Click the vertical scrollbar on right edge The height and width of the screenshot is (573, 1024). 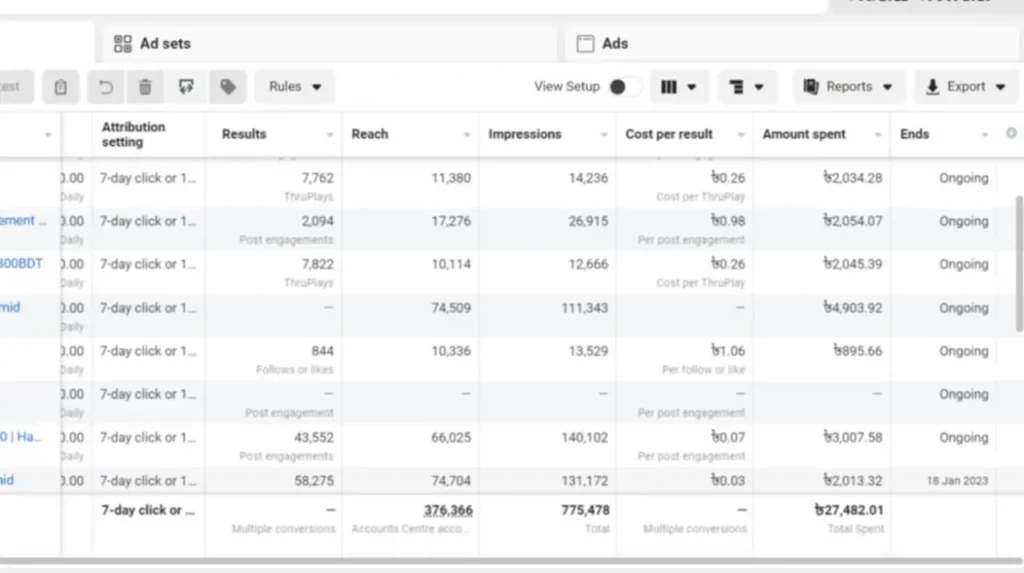(1019, 260)
